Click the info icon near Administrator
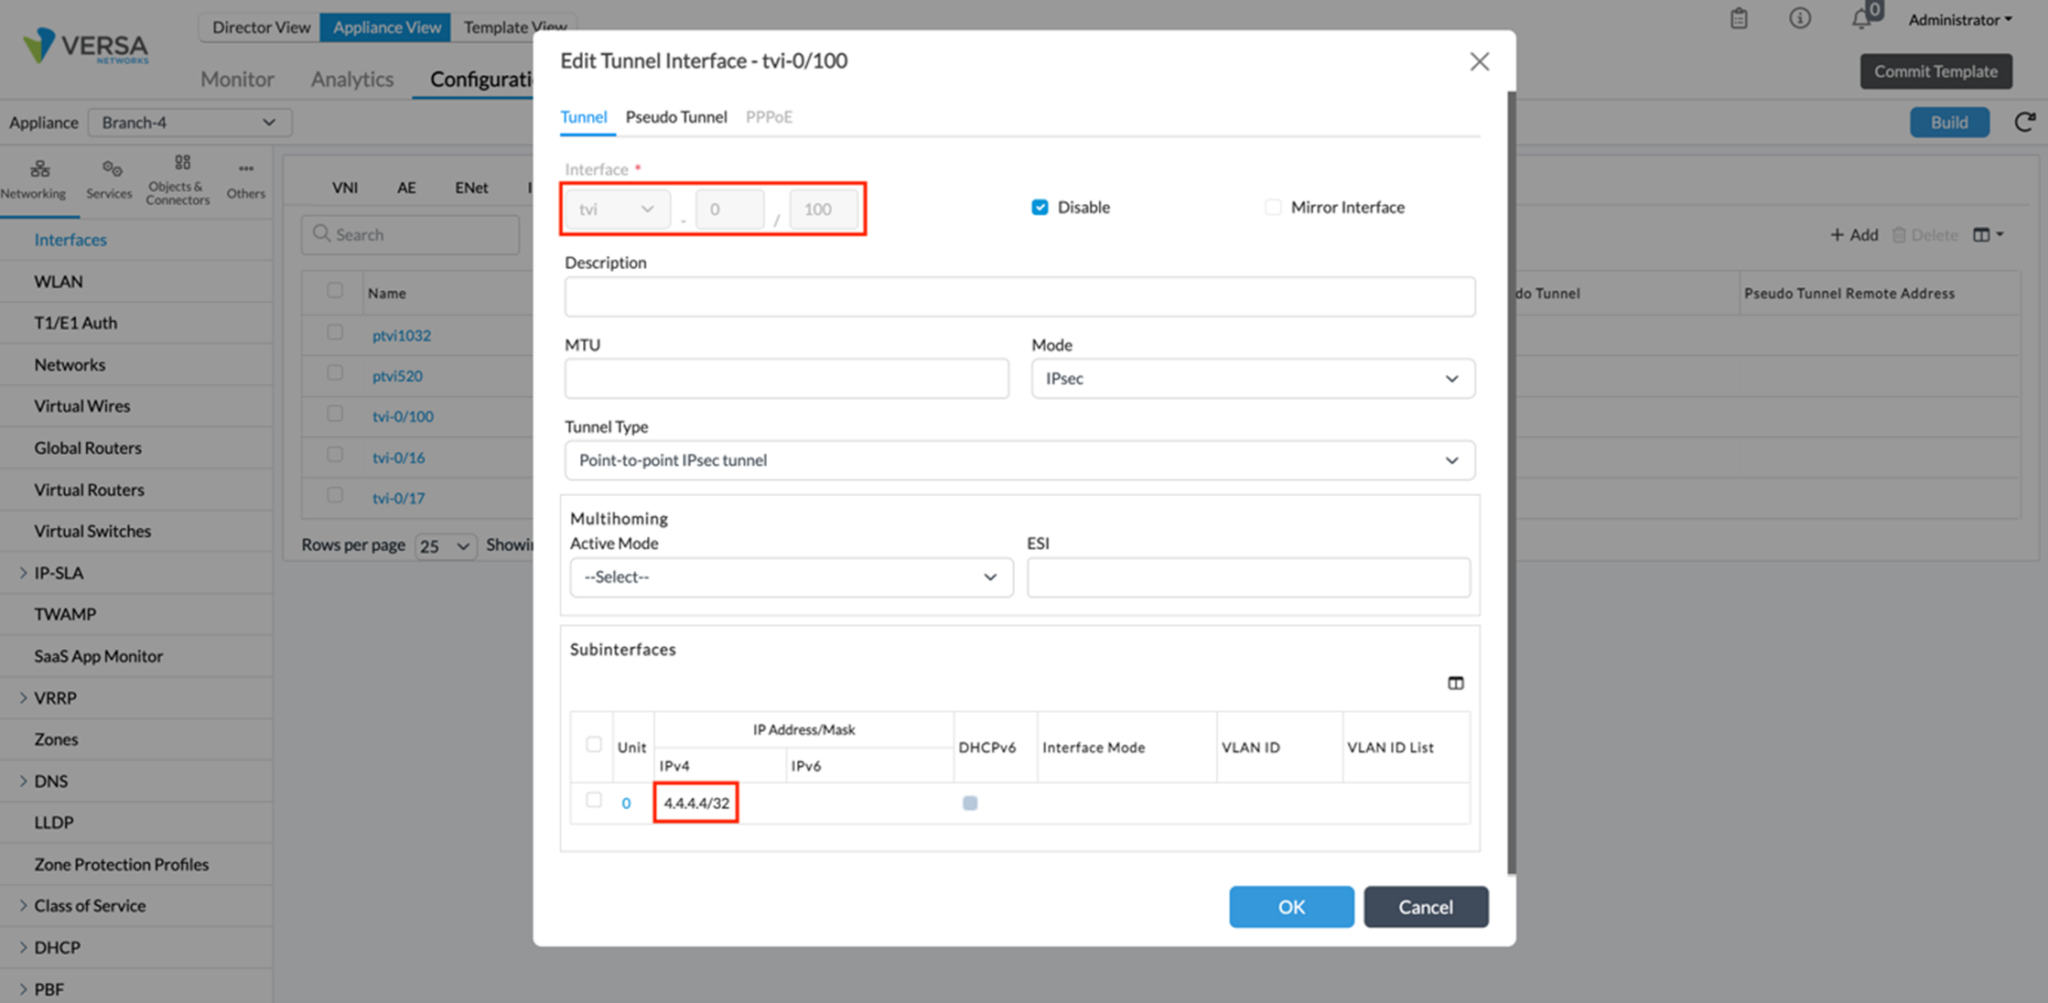This screenshot has width=2048, height=1003. click(x=1800, y=18)
